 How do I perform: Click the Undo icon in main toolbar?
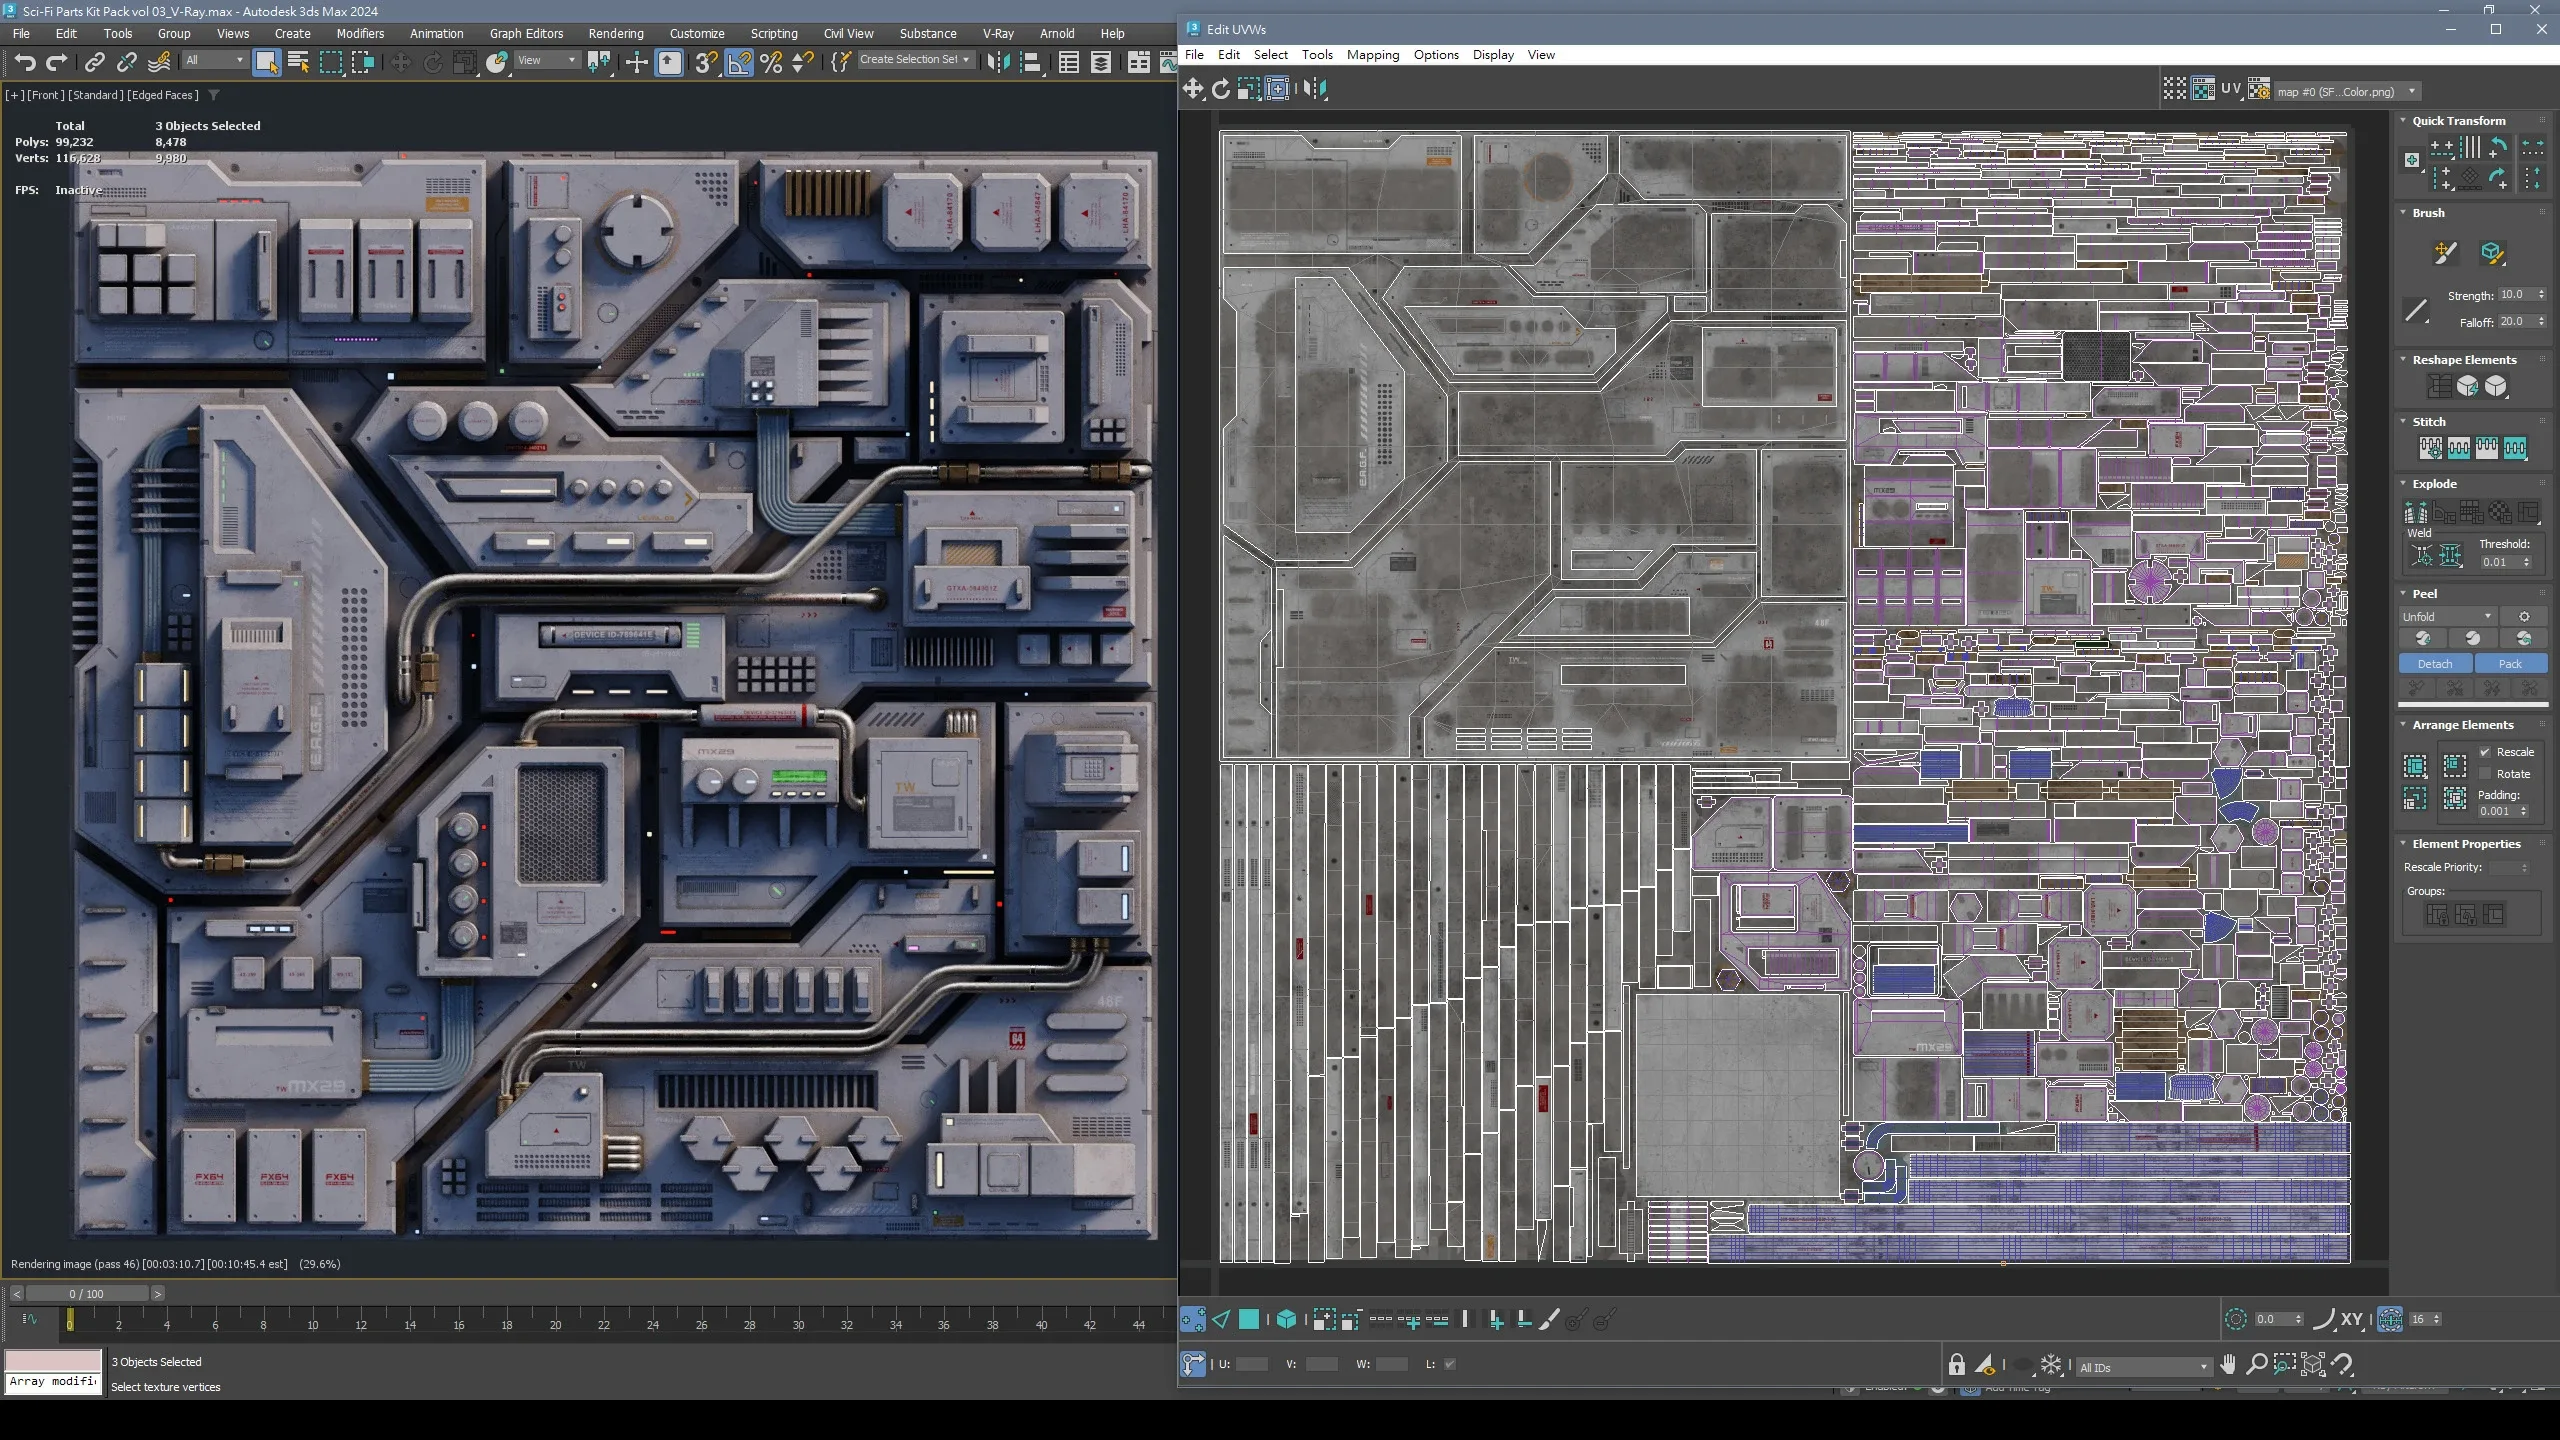click(x=25, y=63)
